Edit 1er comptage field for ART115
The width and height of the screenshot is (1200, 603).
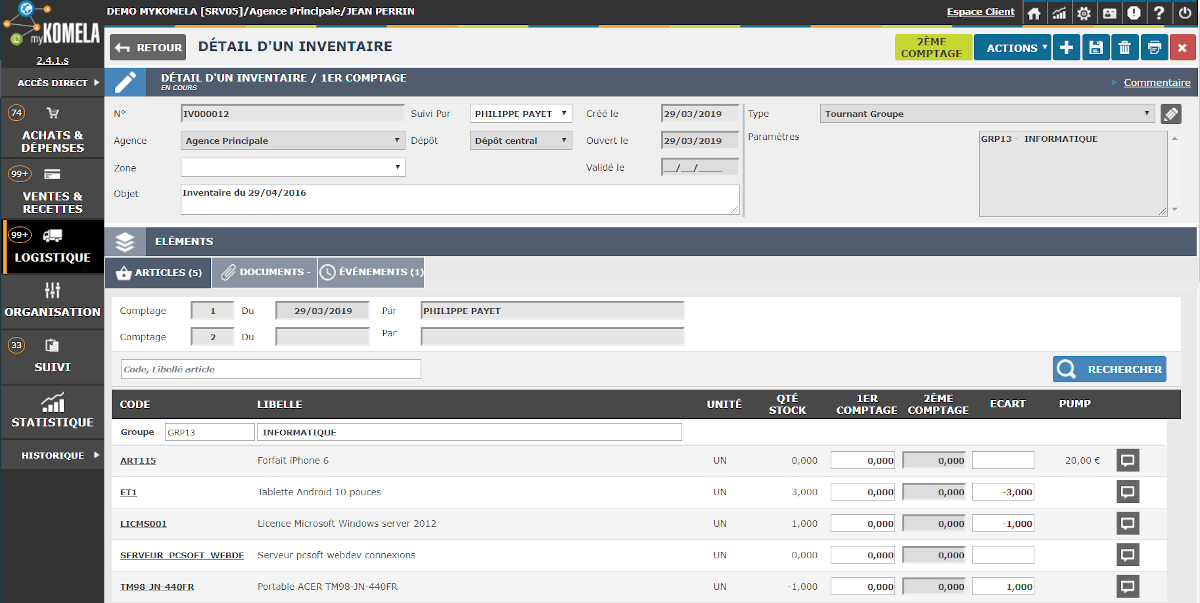(x=863, y=461)
